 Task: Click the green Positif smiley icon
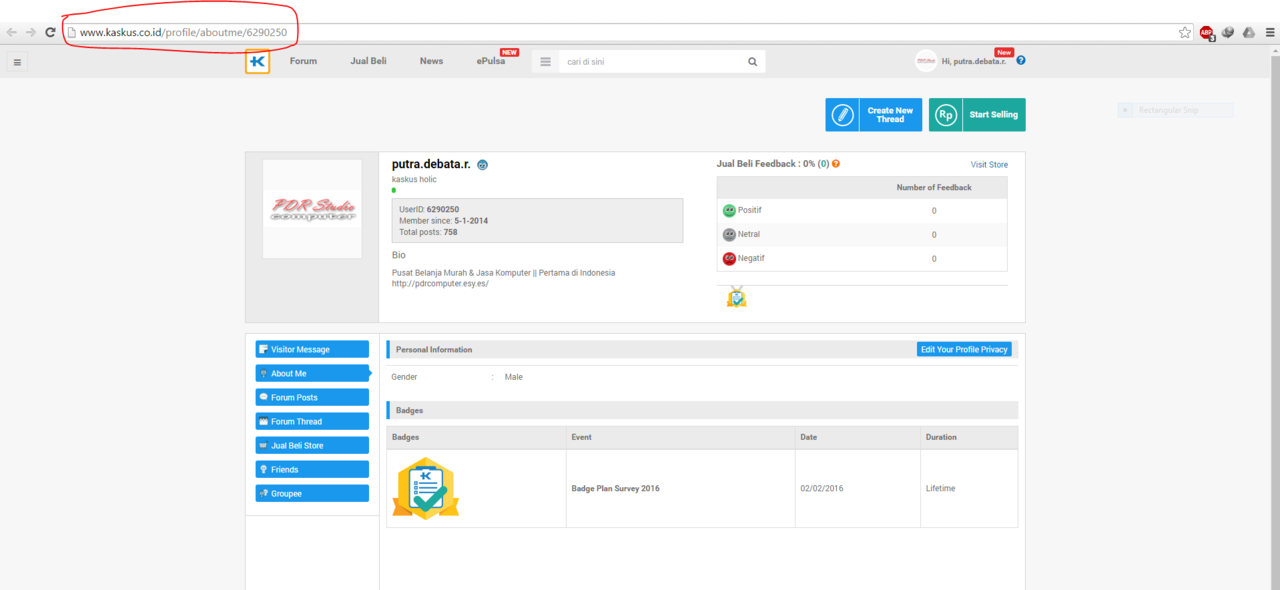coord(729,211)
